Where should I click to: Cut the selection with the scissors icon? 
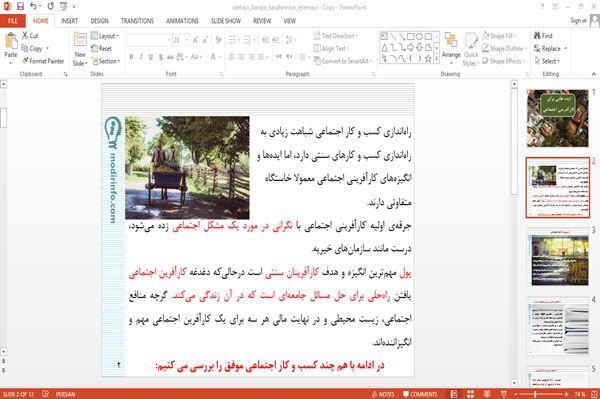pos(30,36)
